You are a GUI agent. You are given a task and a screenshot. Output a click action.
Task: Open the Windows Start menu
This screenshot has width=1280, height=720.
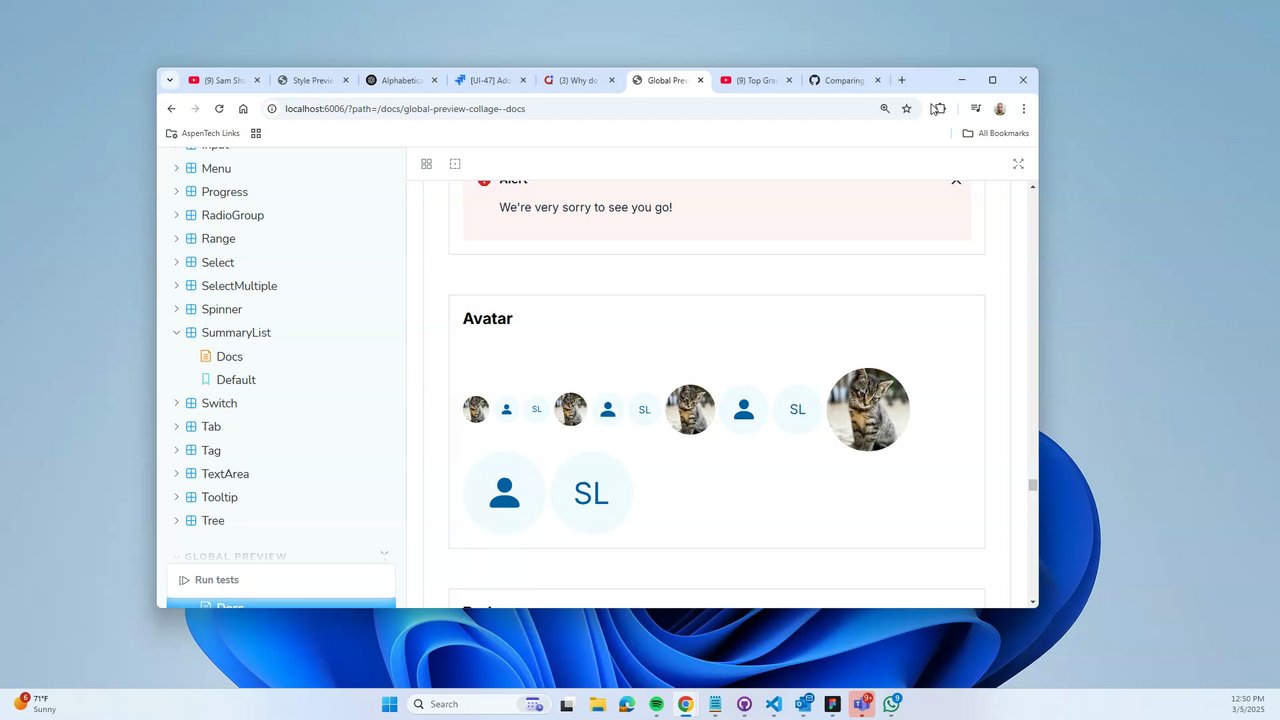click(x=389, y=704)
